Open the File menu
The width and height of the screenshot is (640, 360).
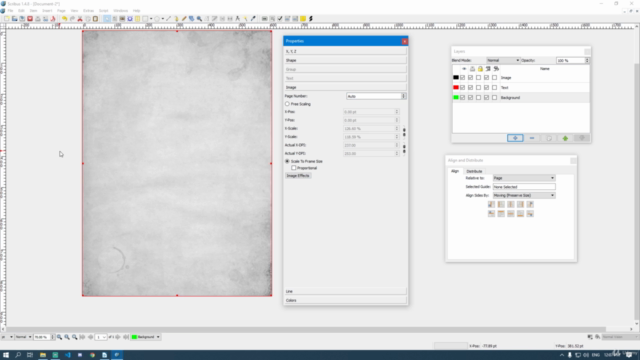click(10, 11)
